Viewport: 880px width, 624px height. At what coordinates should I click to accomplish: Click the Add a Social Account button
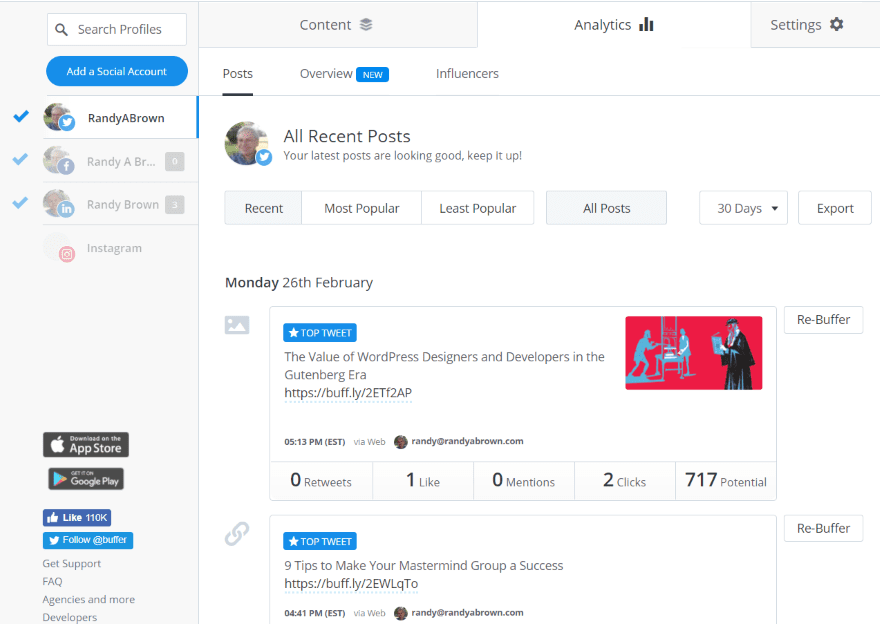point(117,71)
